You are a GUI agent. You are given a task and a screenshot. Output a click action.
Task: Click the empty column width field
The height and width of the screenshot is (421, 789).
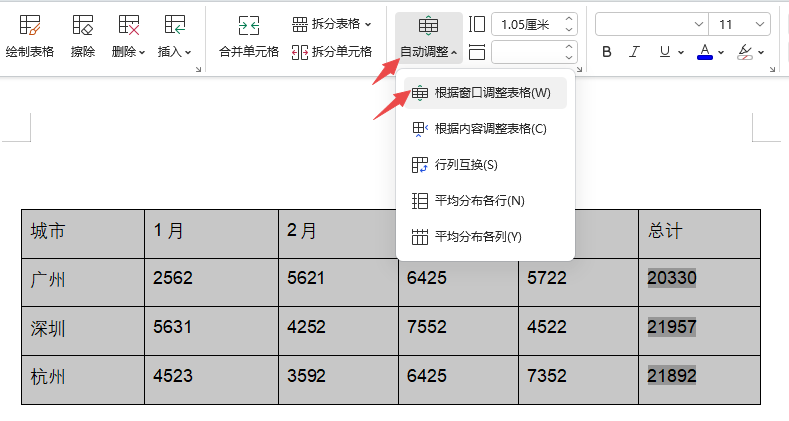[x=526, y=52]
